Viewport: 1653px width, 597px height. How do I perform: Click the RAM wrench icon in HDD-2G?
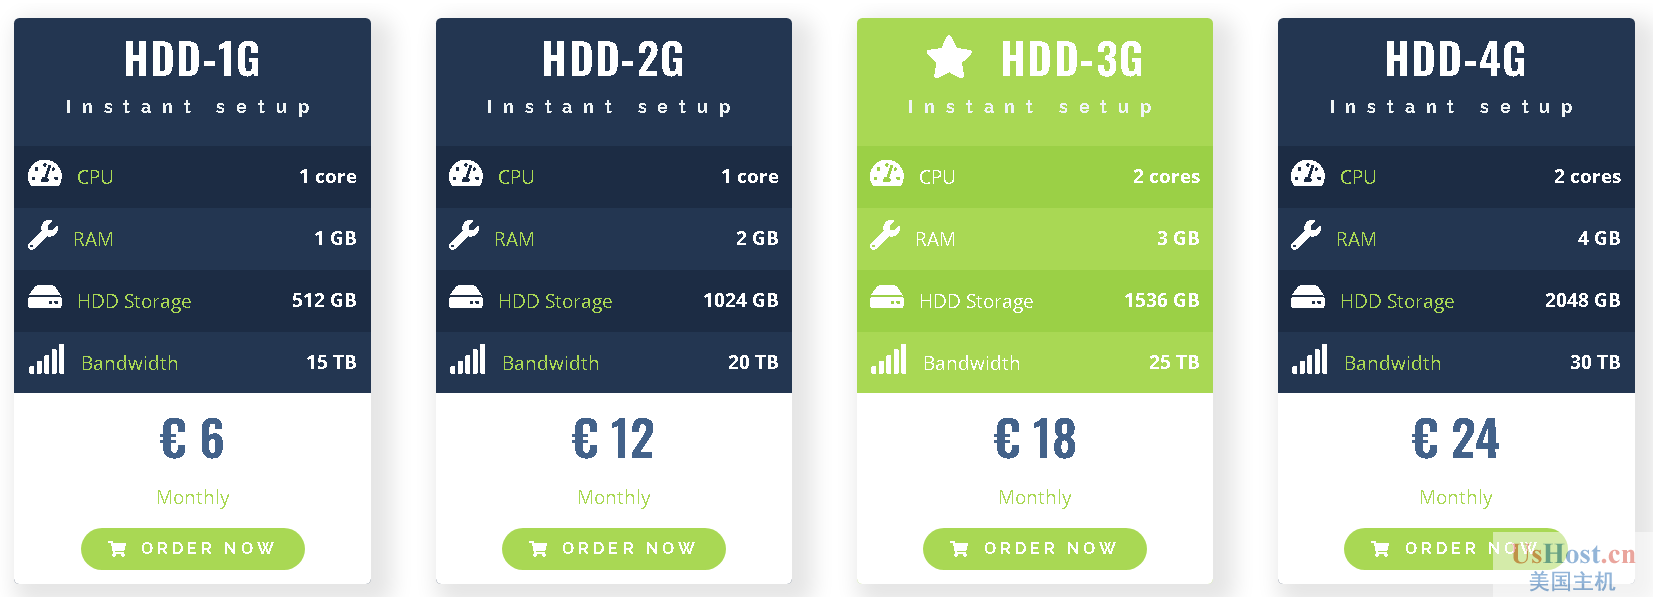point(464,235)
